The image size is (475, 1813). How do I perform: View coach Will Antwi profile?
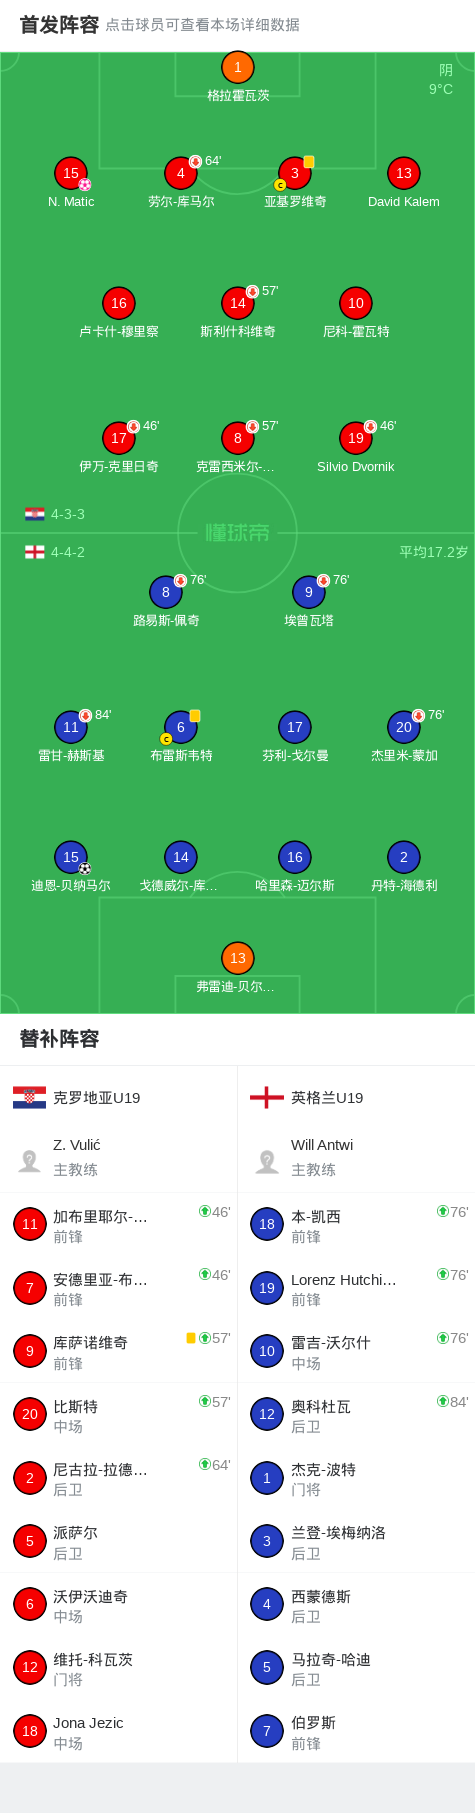tap(356, 1157)
